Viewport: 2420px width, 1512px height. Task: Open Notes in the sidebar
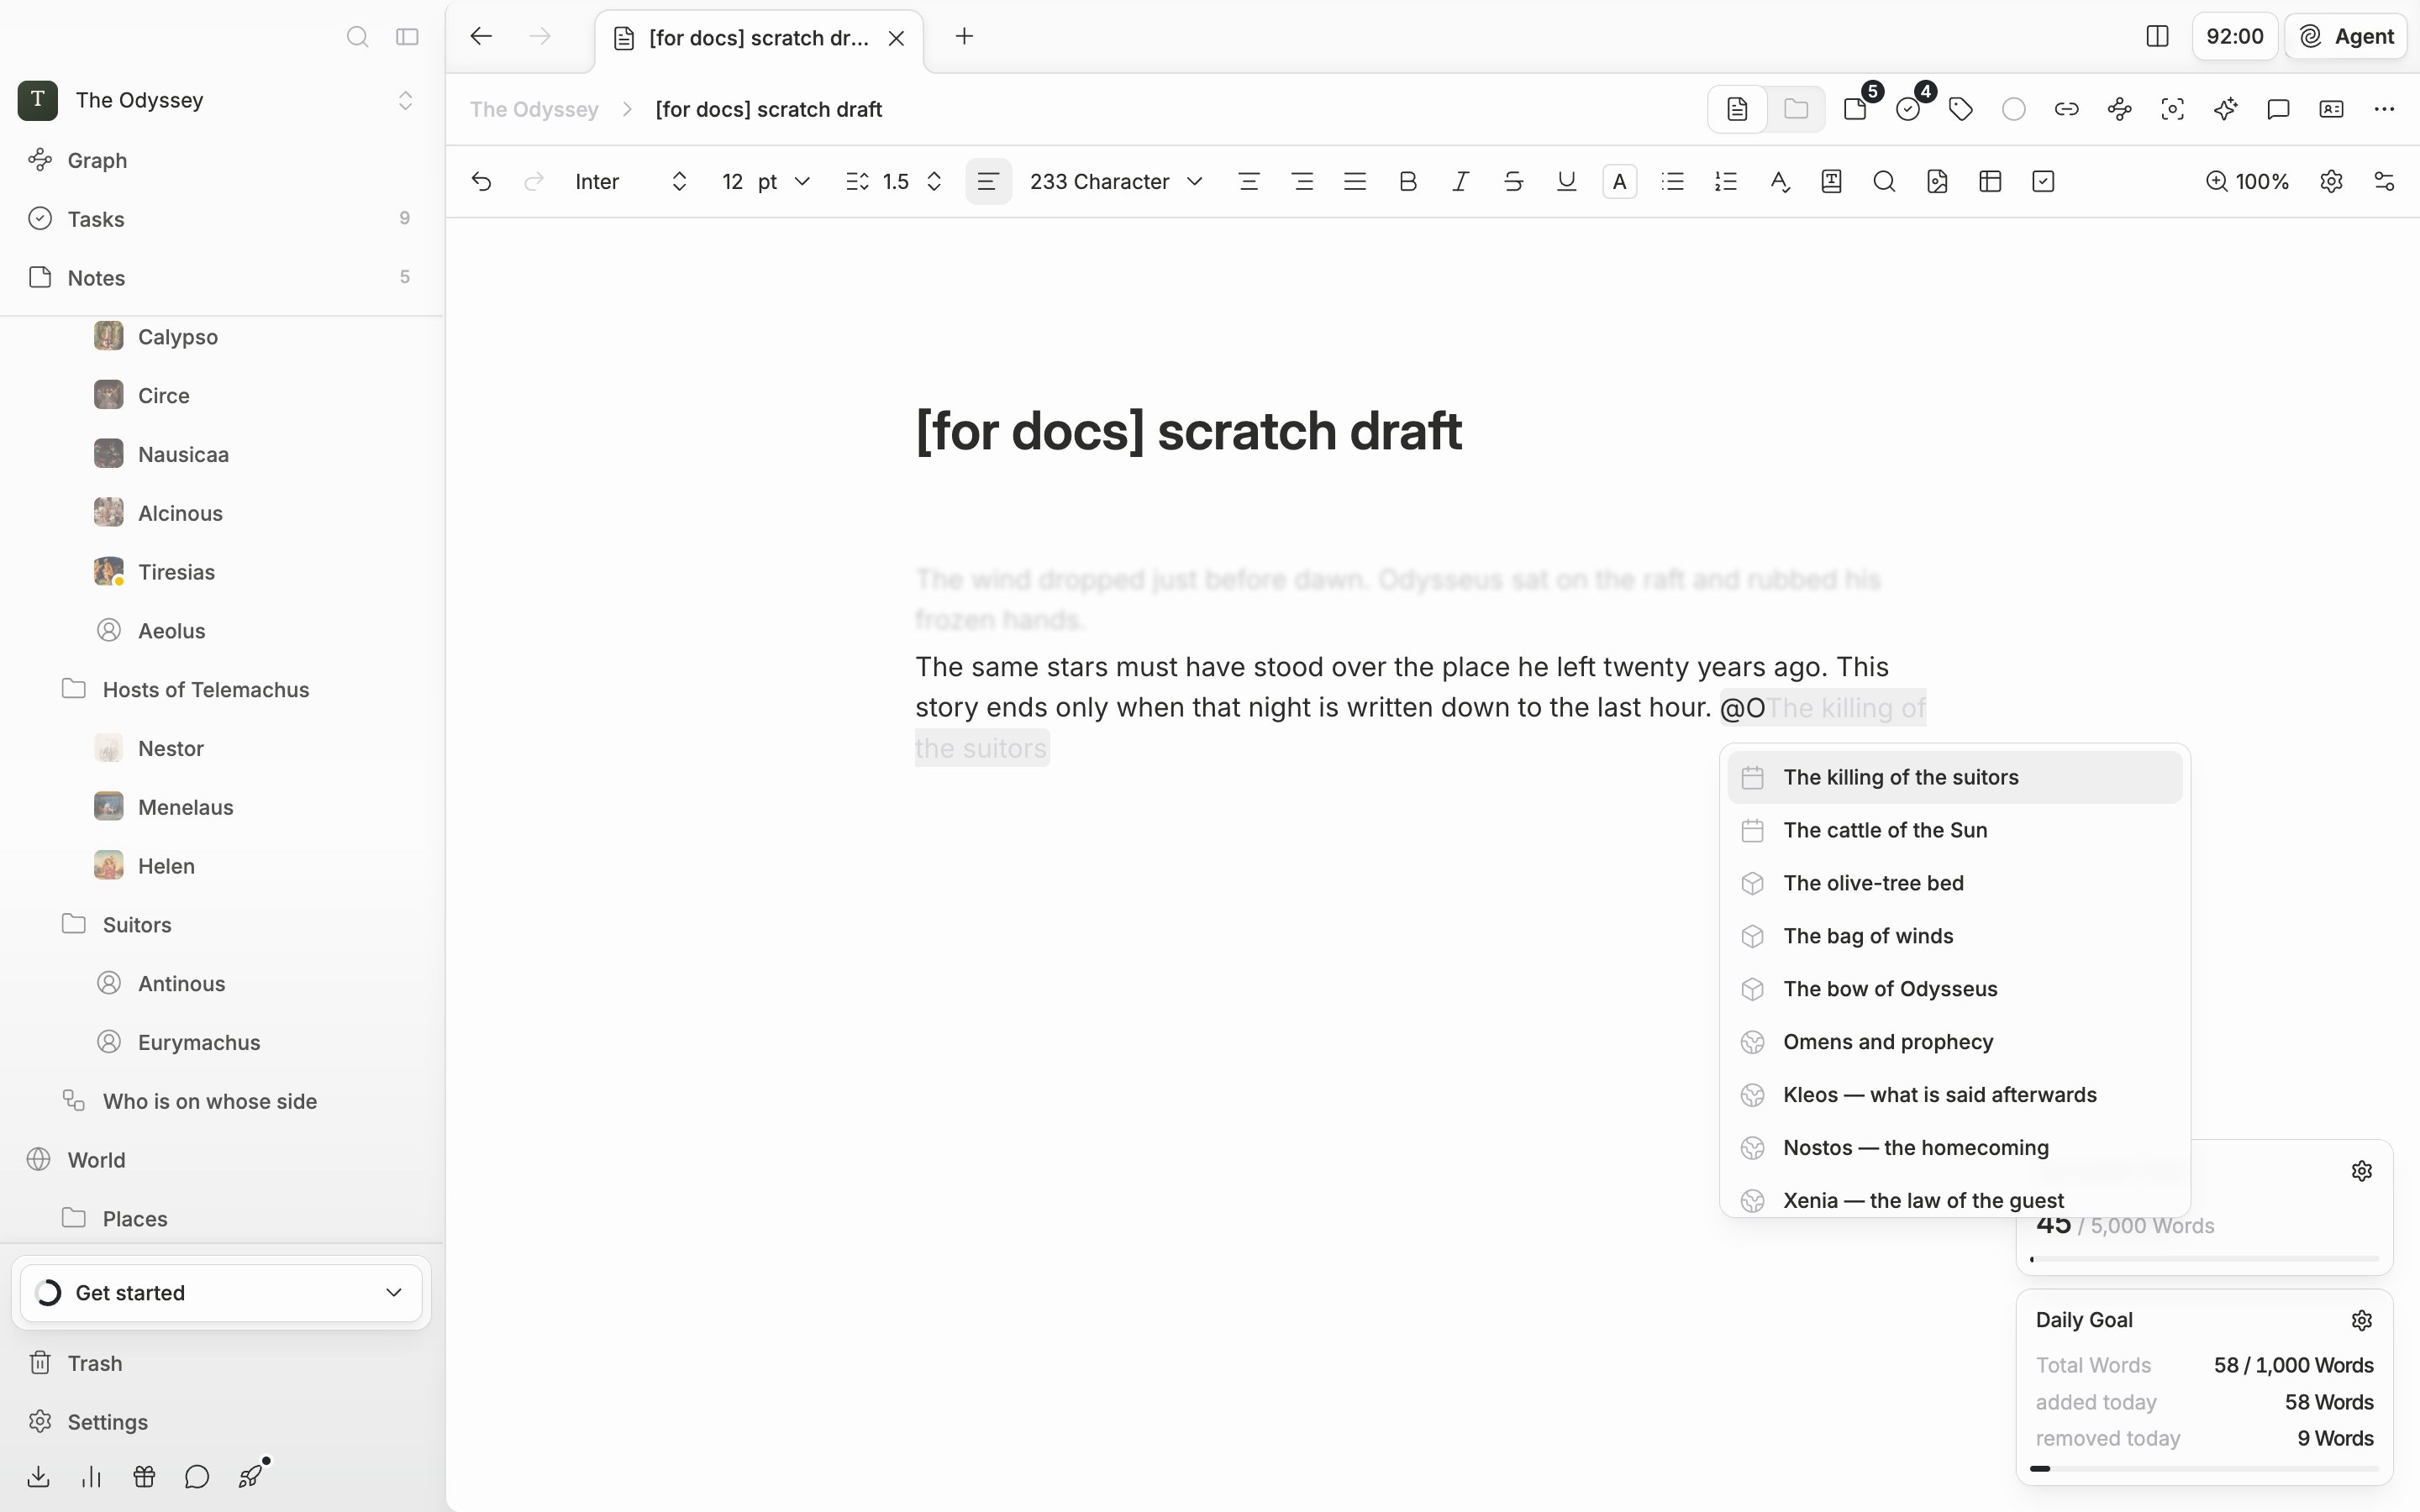coord(222,278)
